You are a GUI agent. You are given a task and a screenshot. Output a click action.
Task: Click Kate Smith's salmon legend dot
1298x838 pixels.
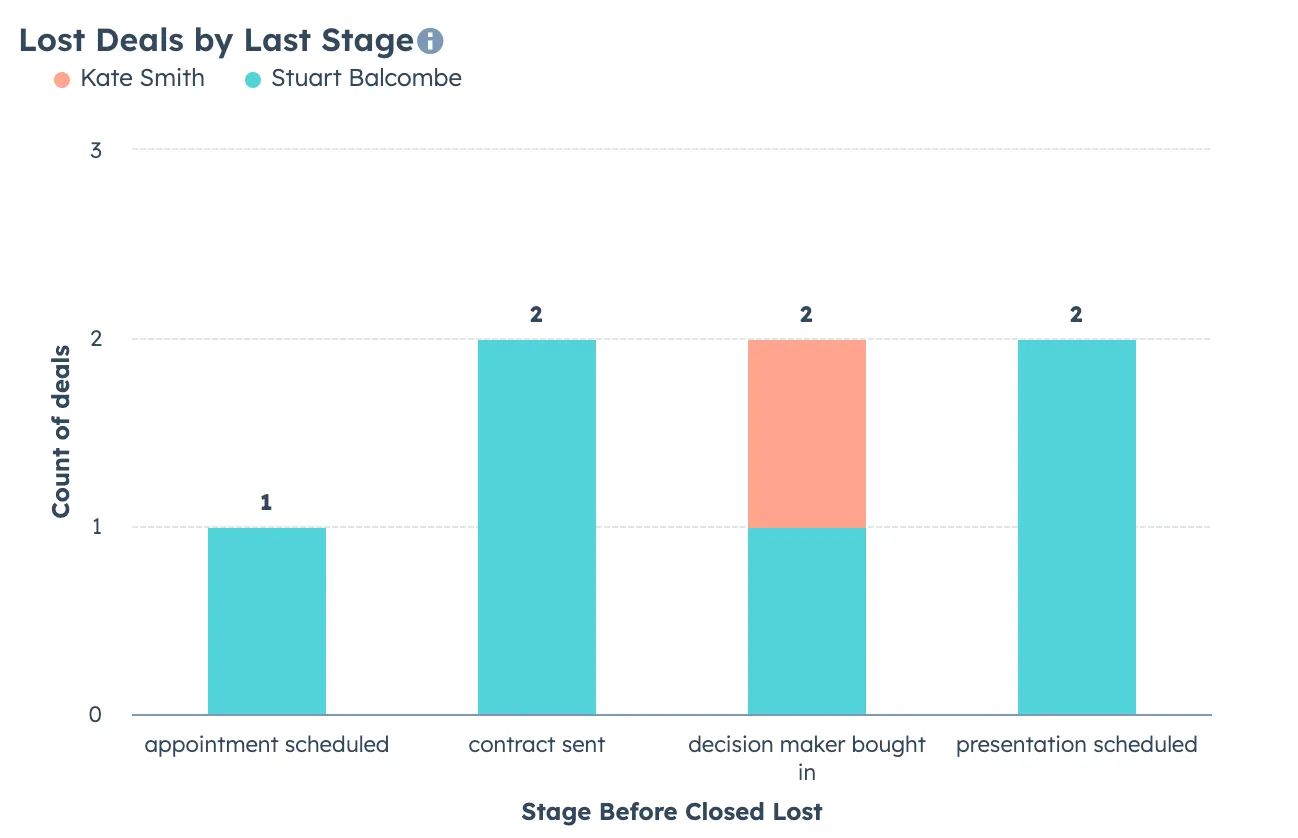coord(62,80)
